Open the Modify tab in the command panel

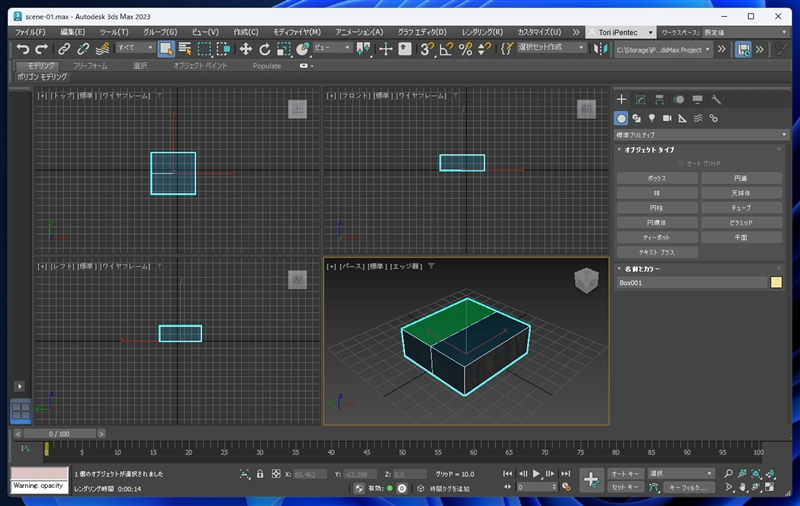641,100
